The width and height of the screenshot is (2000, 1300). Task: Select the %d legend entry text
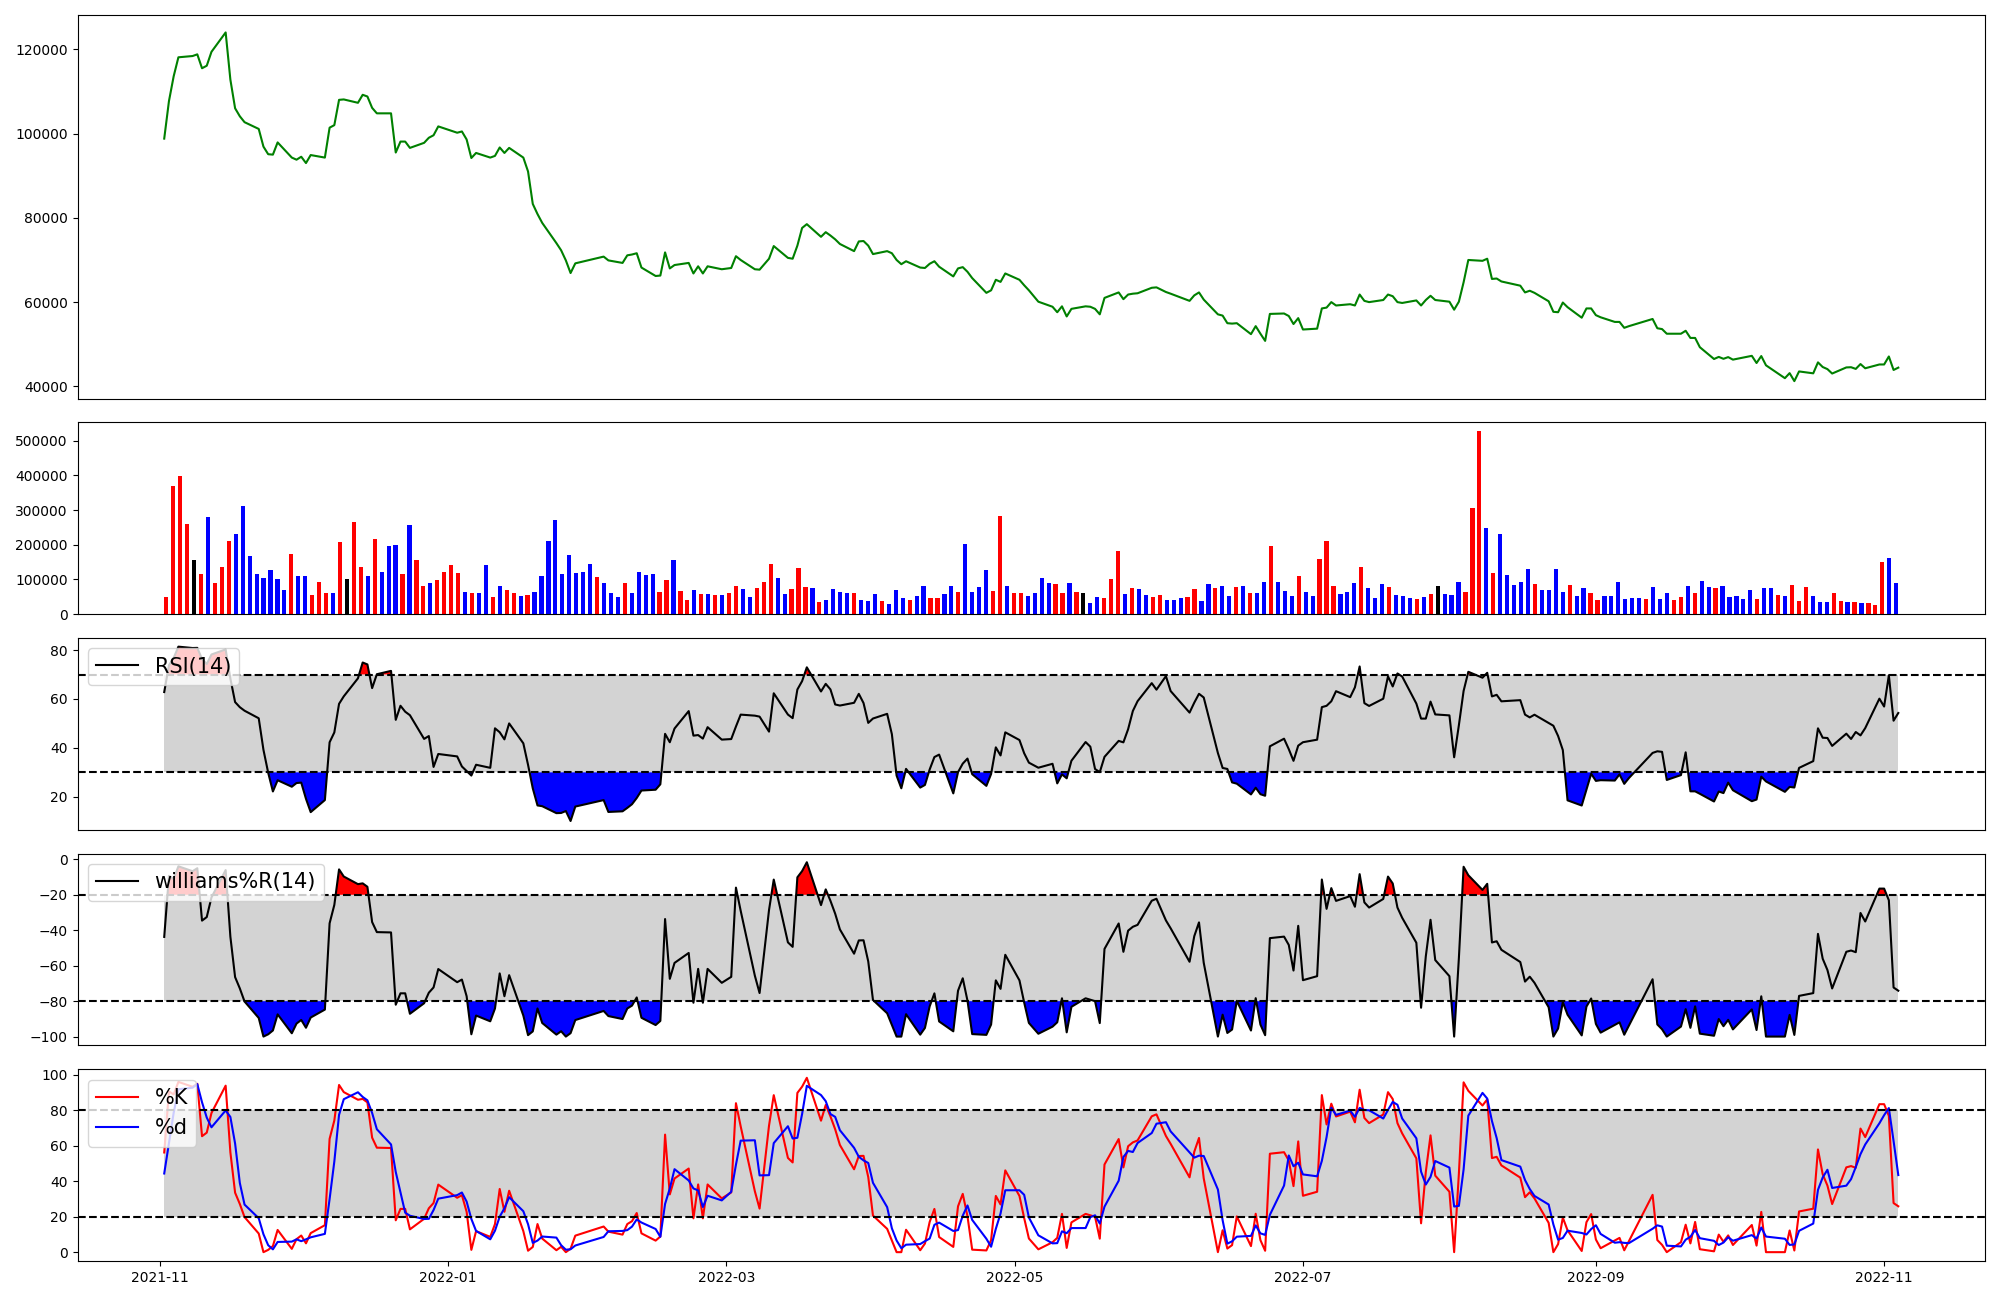171,1127
